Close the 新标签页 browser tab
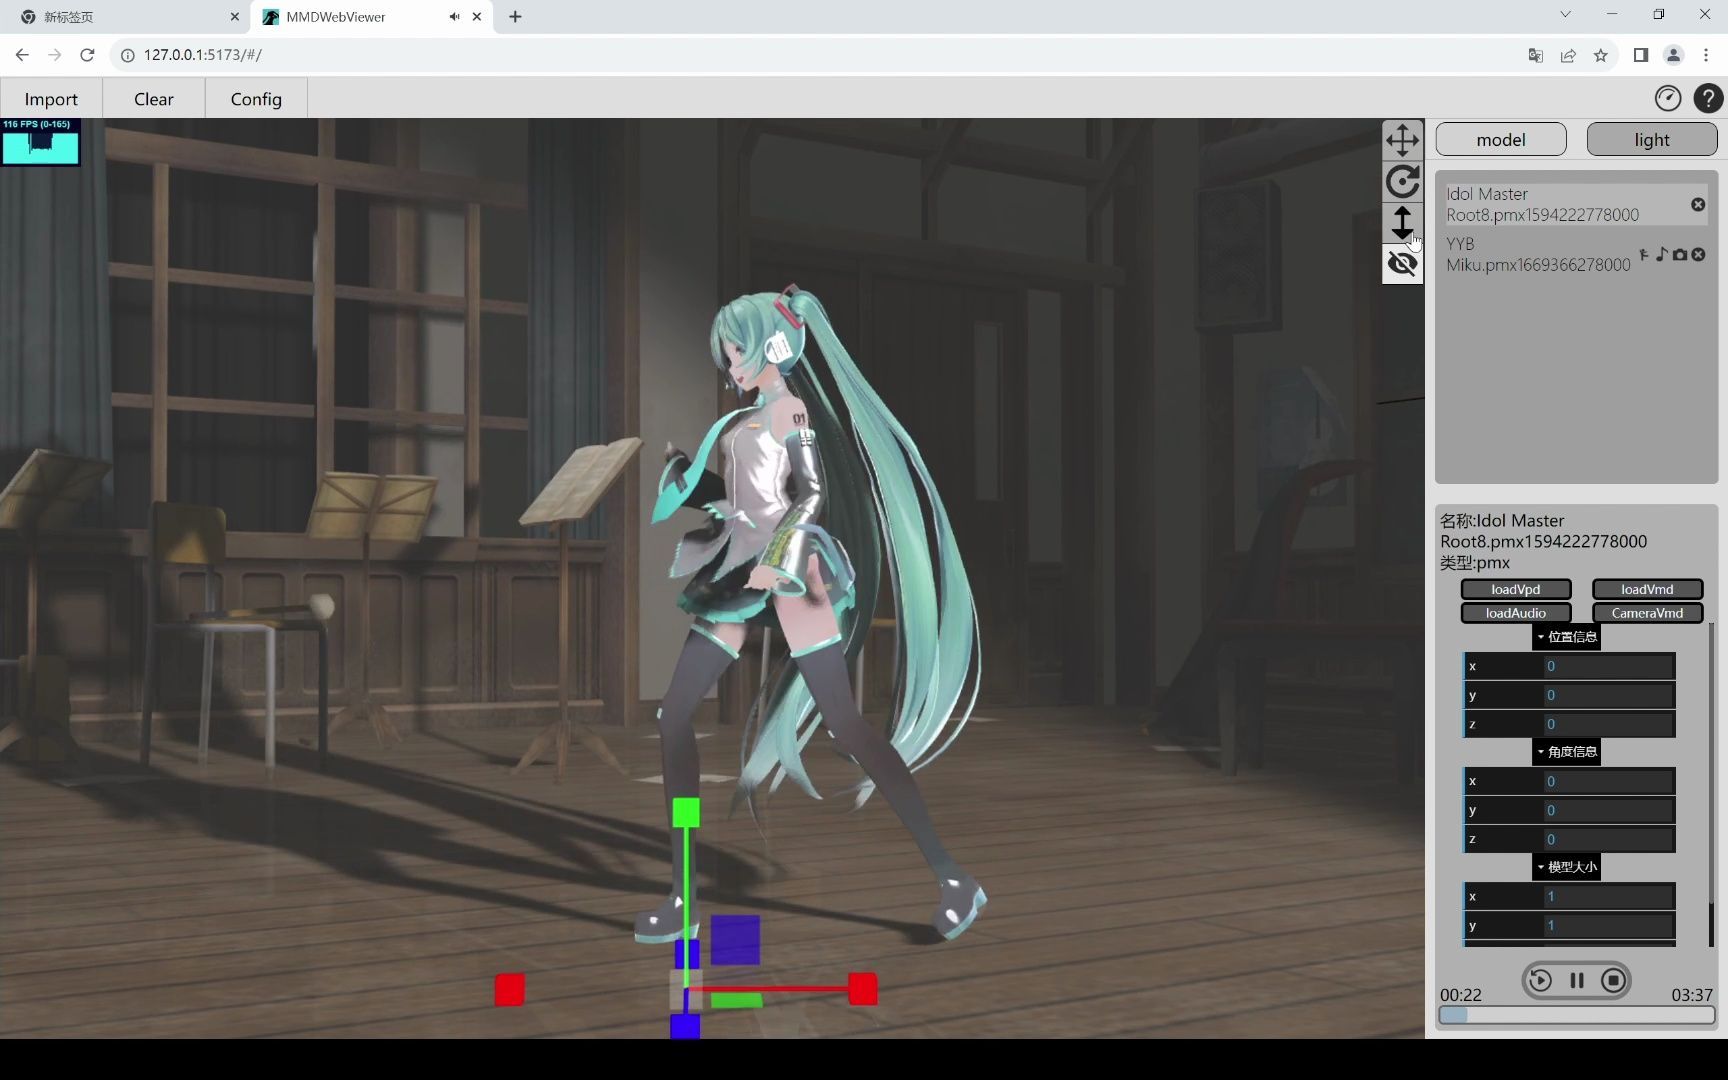Viewport: 1728px width, 1080px height. point(235,17)
